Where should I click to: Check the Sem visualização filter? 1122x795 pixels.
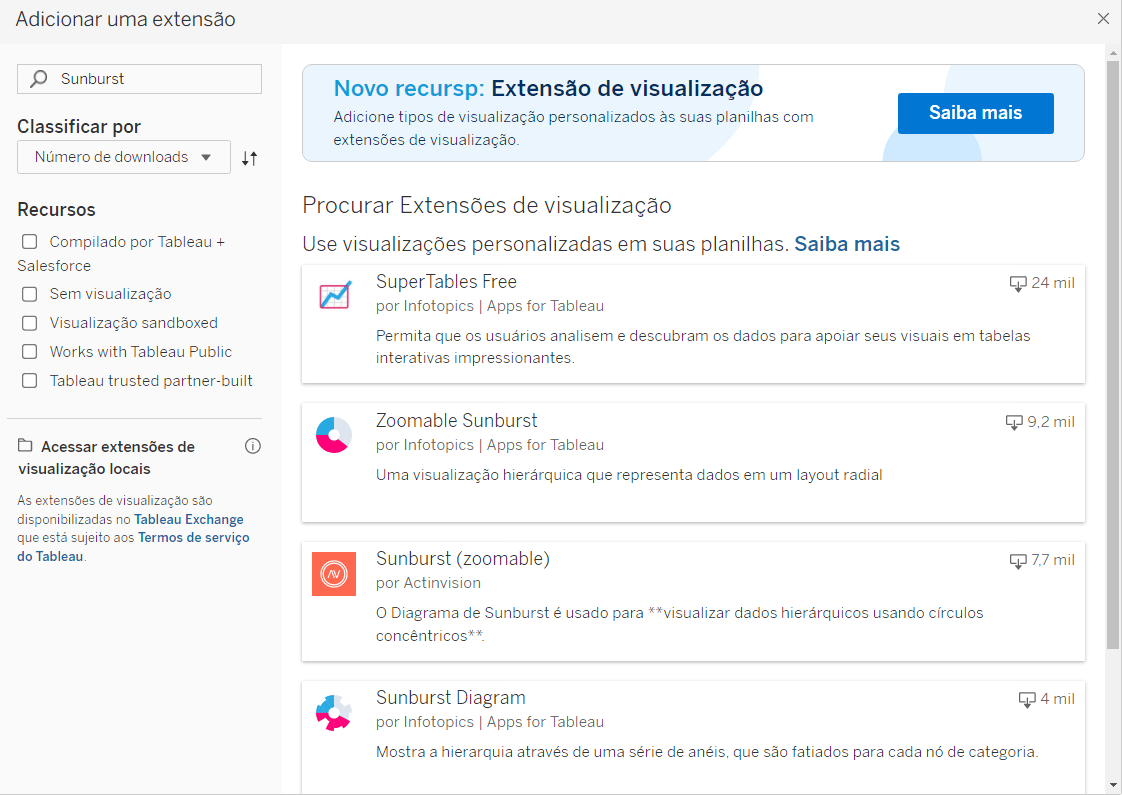point(30,294)
